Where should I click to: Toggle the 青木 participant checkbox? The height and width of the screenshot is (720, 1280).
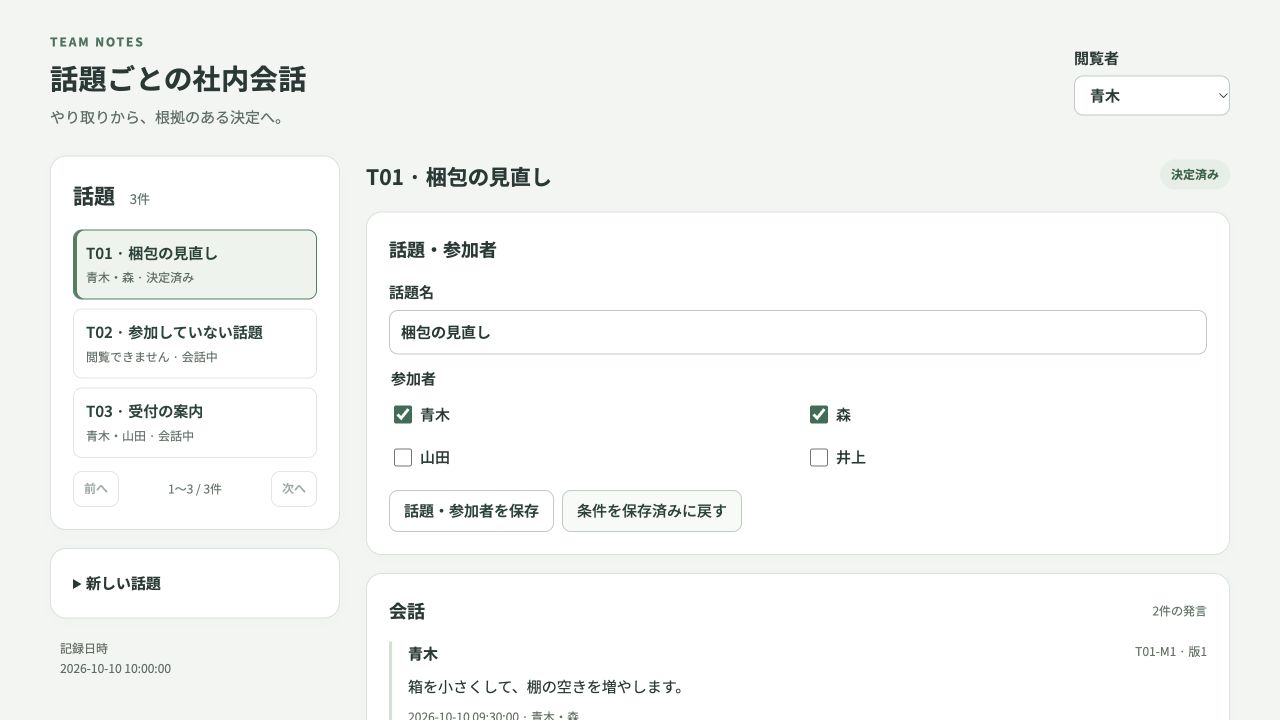coord(403,415)
